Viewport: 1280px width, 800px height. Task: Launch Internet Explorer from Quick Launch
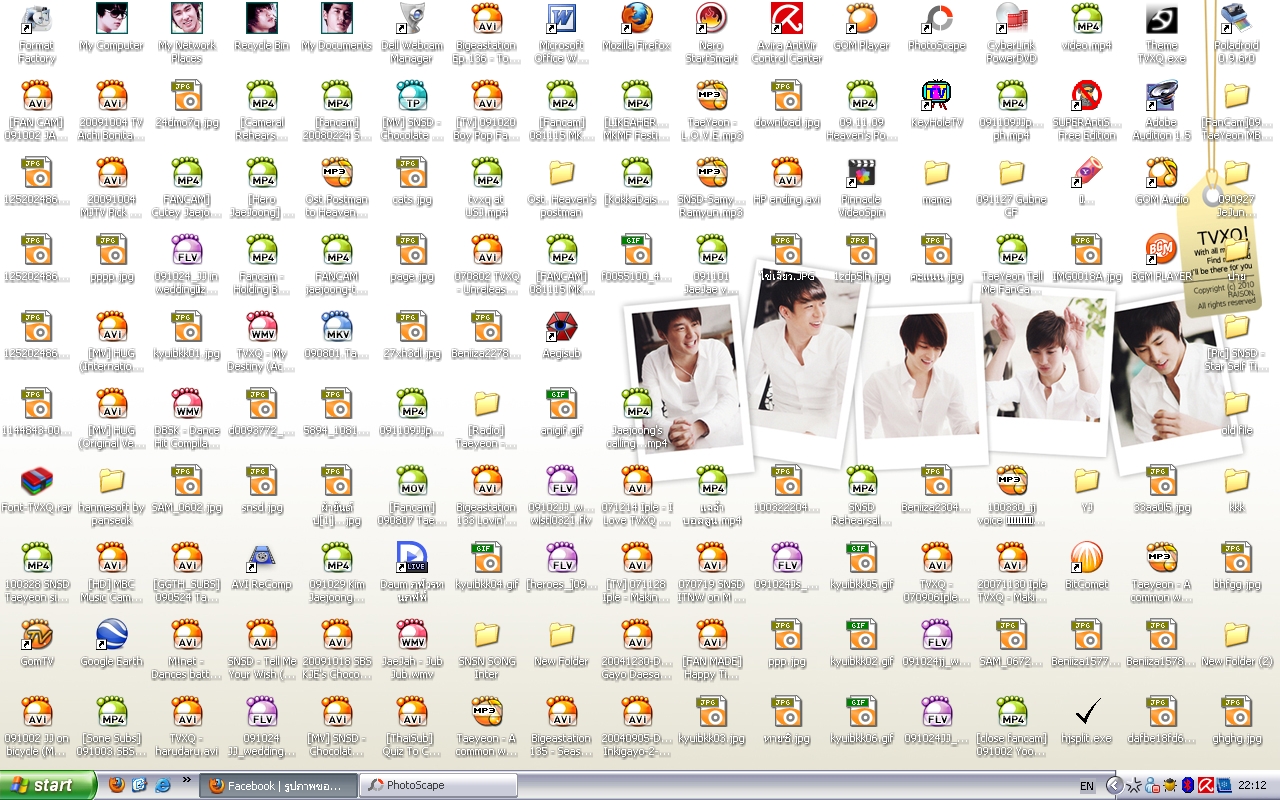point(162,785)
